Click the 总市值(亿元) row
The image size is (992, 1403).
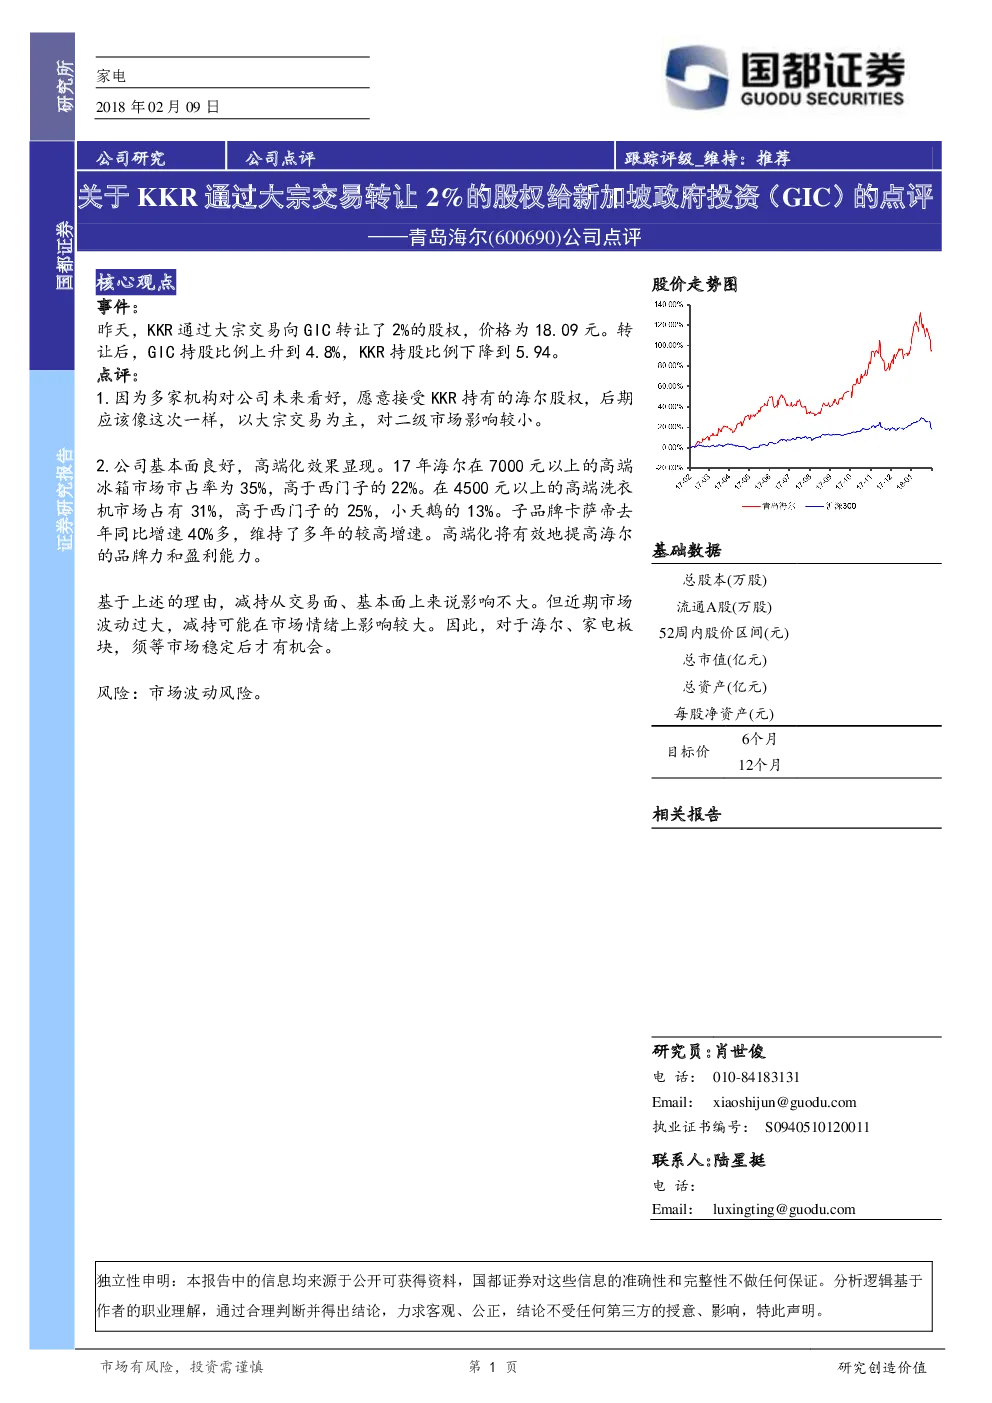click(796, 660)
